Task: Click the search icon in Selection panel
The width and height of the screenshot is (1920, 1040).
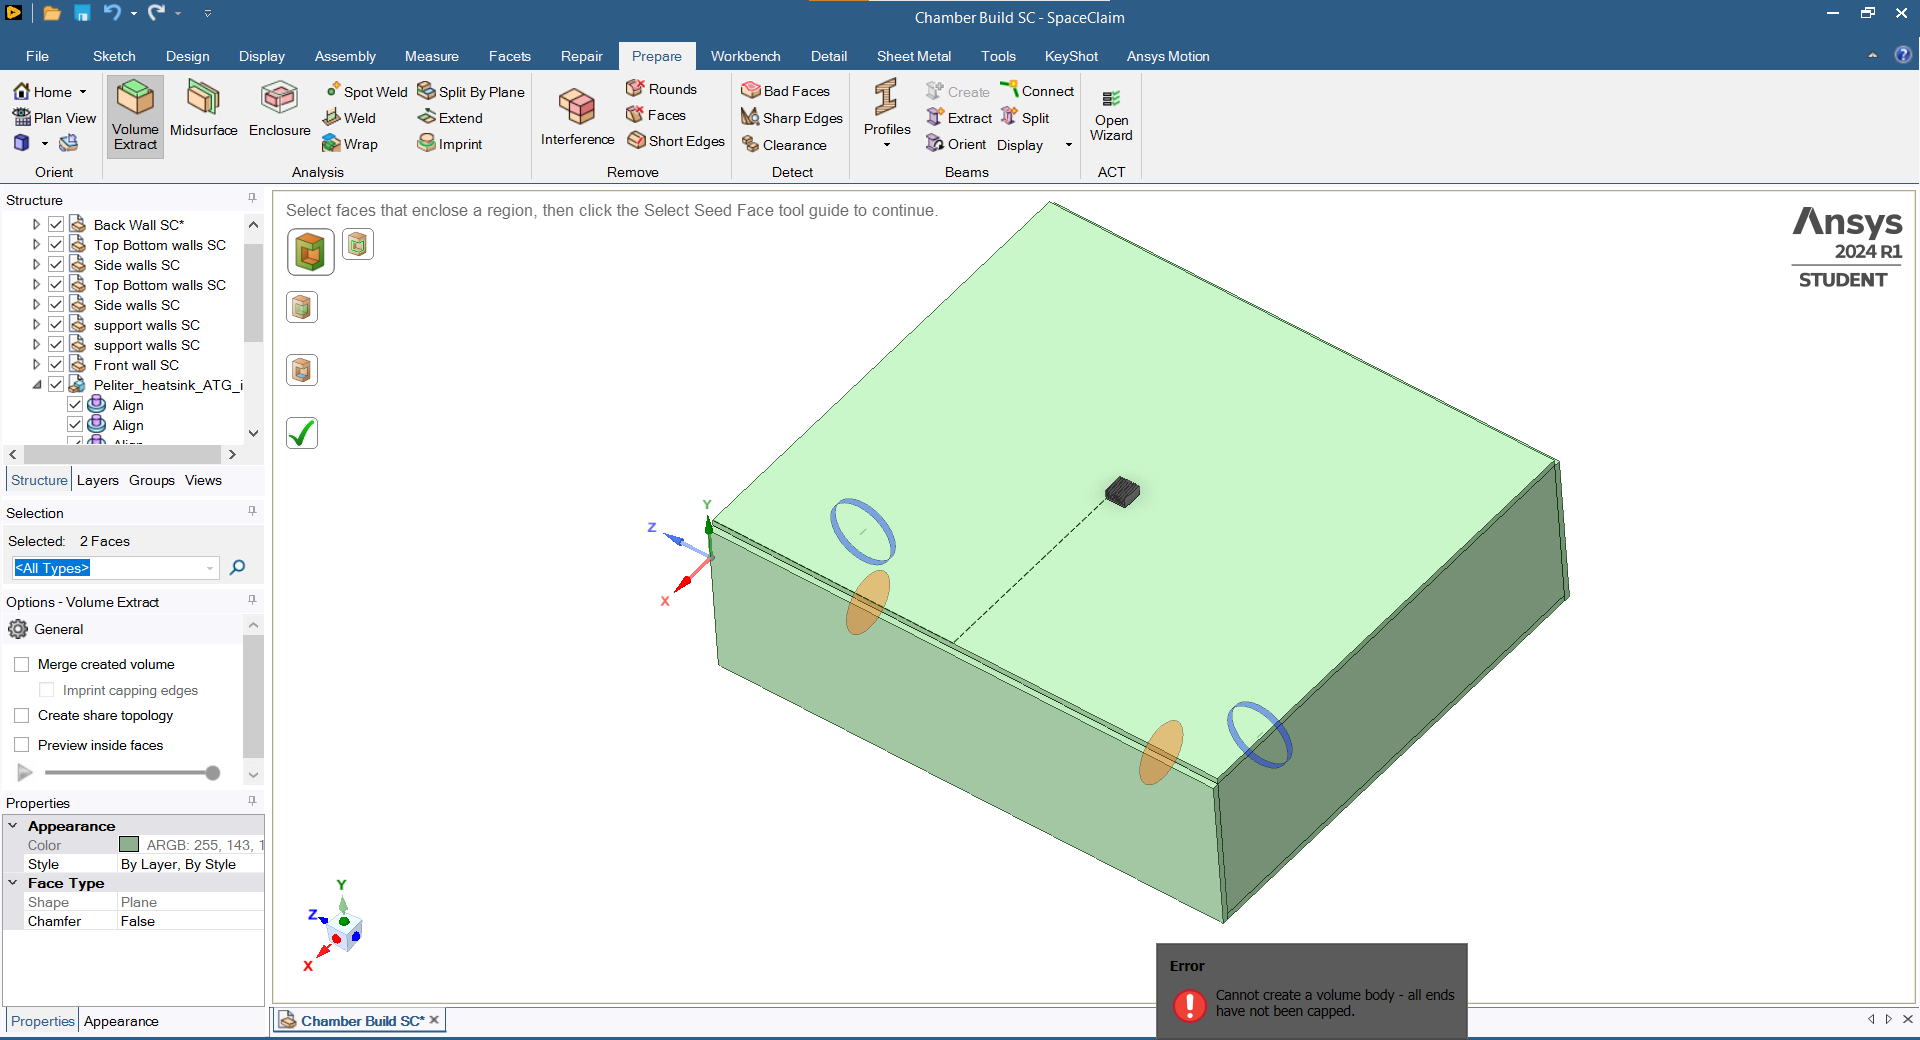Action: click(x=237, y=568)
